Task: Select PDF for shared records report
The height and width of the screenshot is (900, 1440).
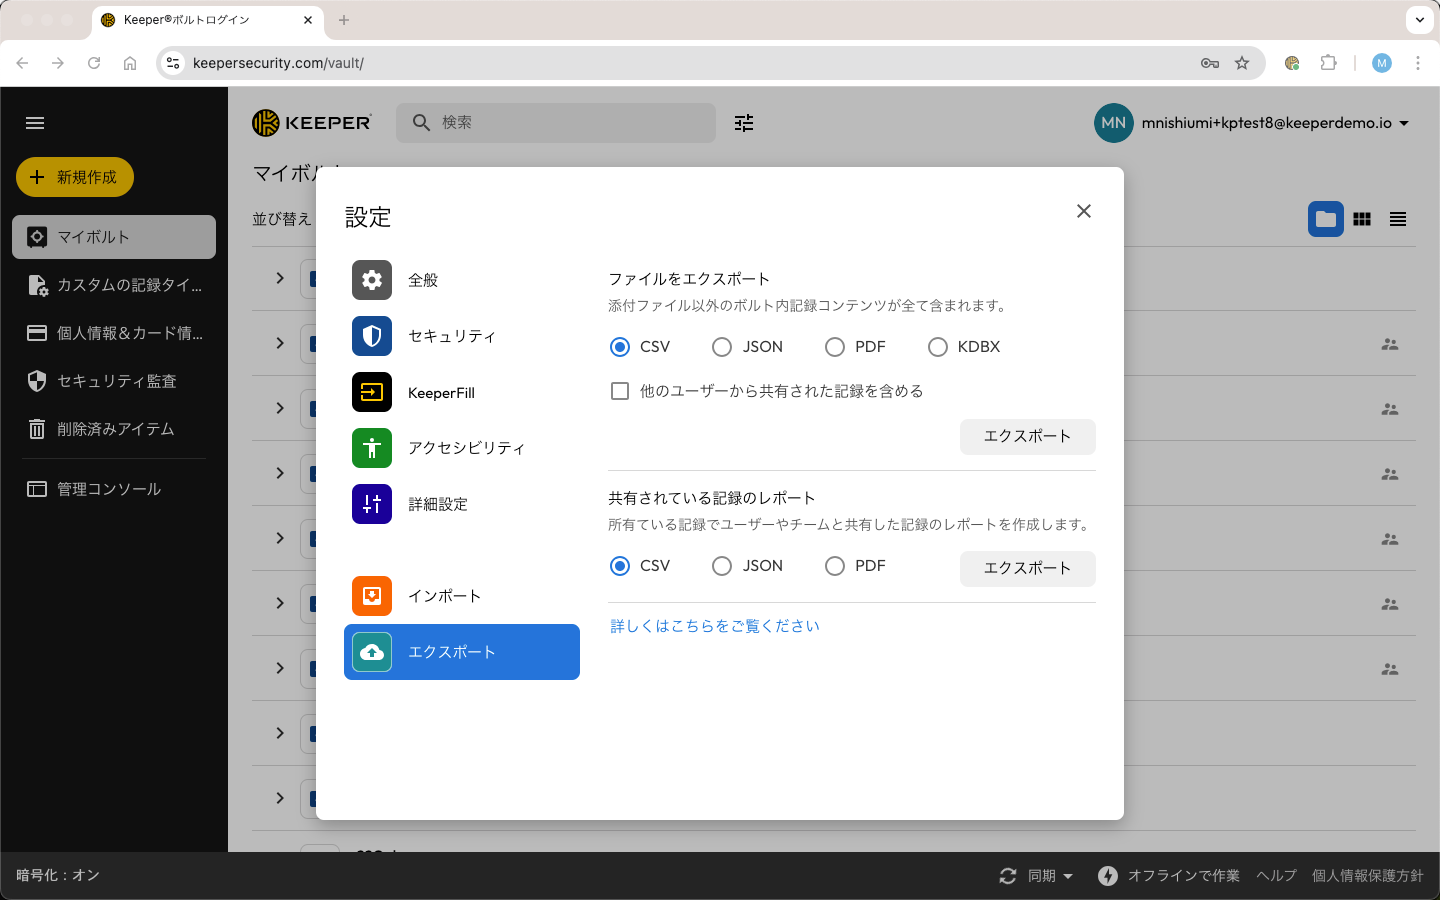Action: click(835, 566)
